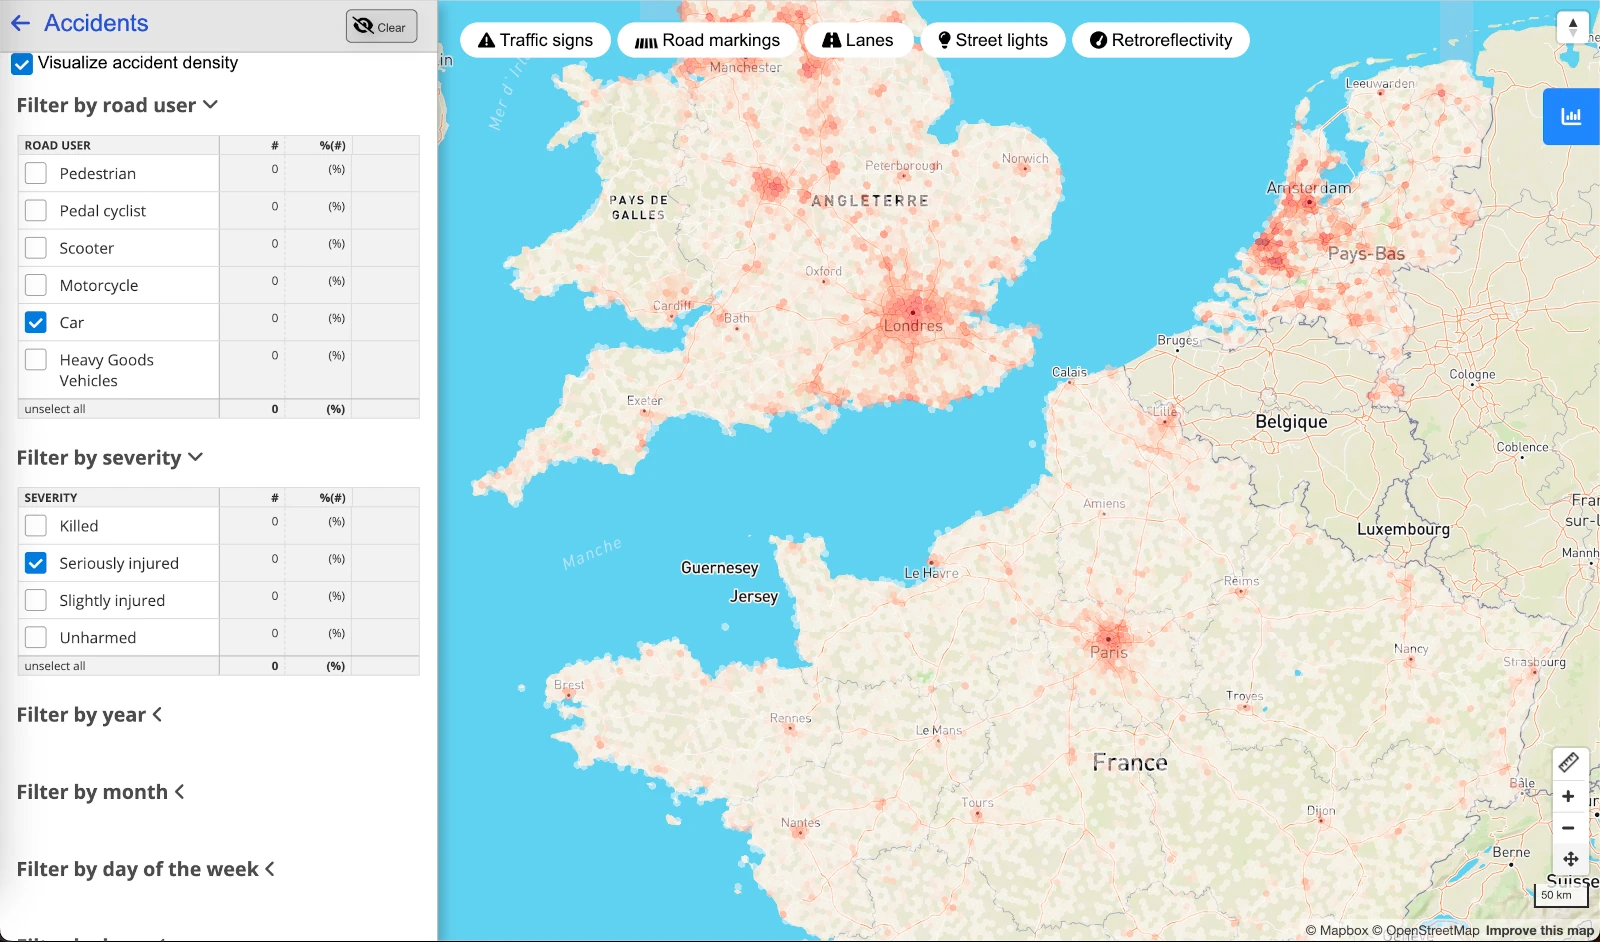Disable Visualize accident density checkbox
This screenshot has width=1600, height=942.
coord(22,64)
